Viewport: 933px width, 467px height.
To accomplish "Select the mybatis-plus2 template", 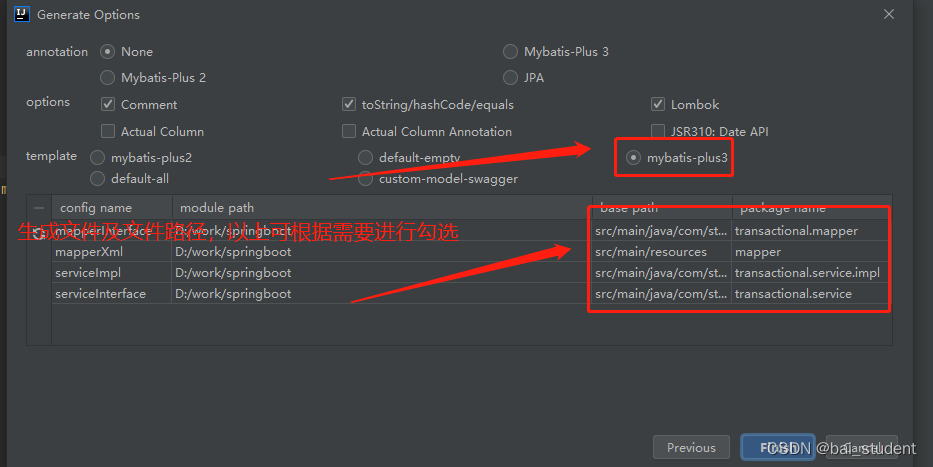I will pos(97,158).
